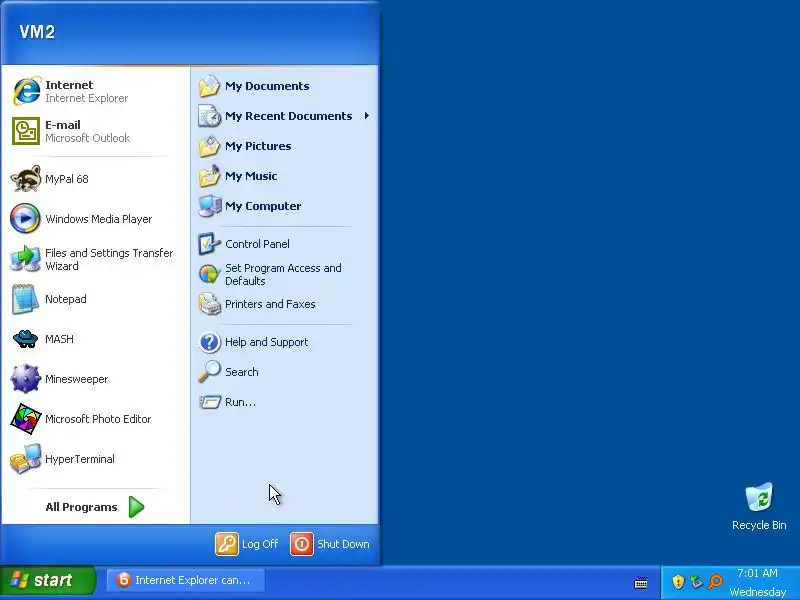Click the Internet Explorer subtitle text

click(86, 98)
